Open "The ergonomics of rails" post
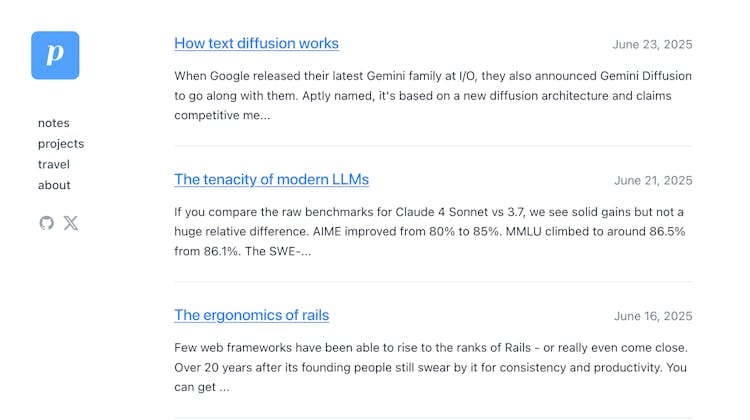The image size is (750, 420). (x=251, y=315)
